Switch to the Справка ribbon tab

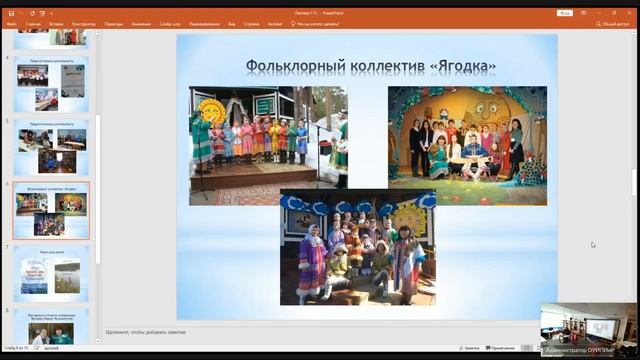pyautogui.click(x=251, y=24)
